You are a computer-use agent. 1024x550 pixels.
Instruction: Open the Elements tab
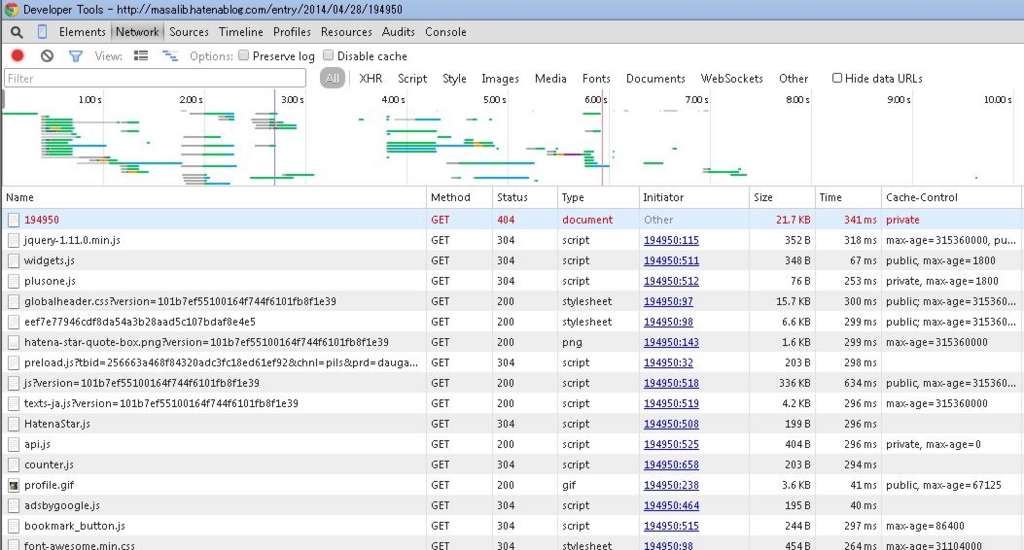coord(82,32)
